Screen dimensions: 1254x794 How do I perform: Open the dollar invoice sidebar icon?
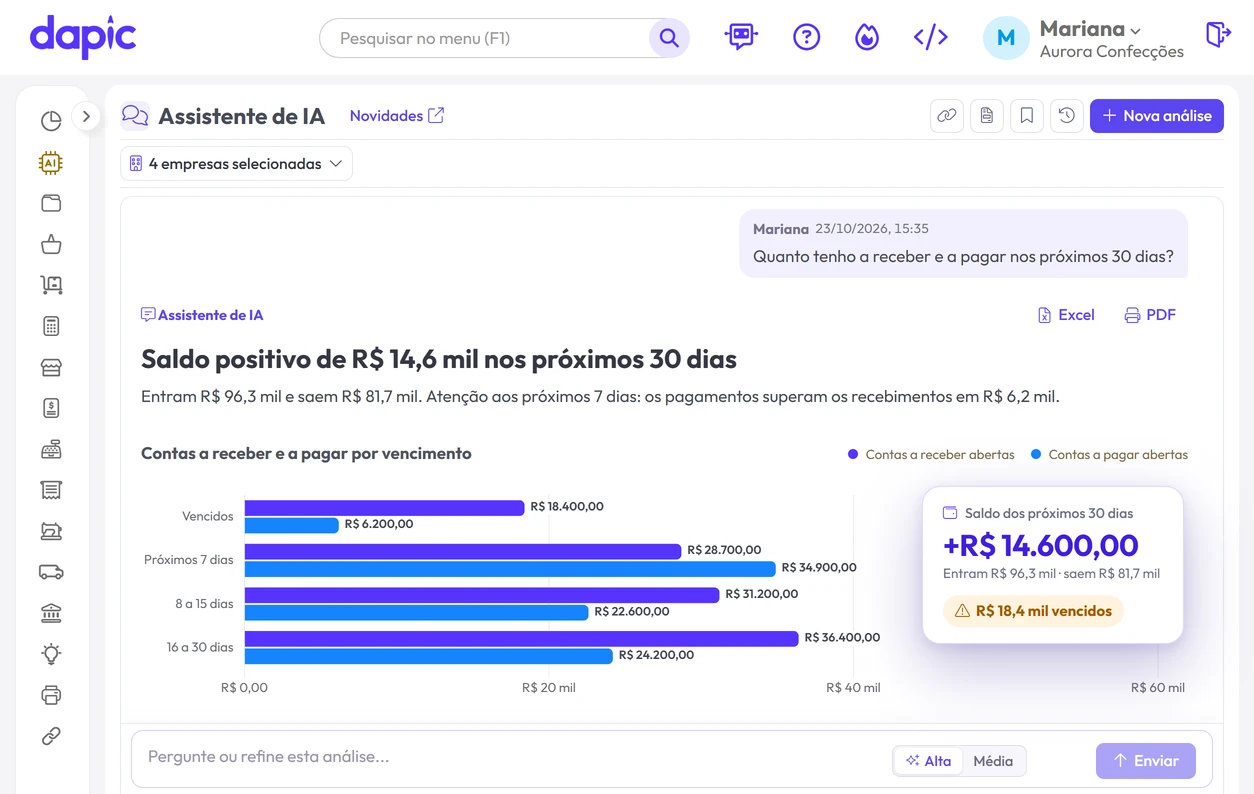click(x=51, y=408)
